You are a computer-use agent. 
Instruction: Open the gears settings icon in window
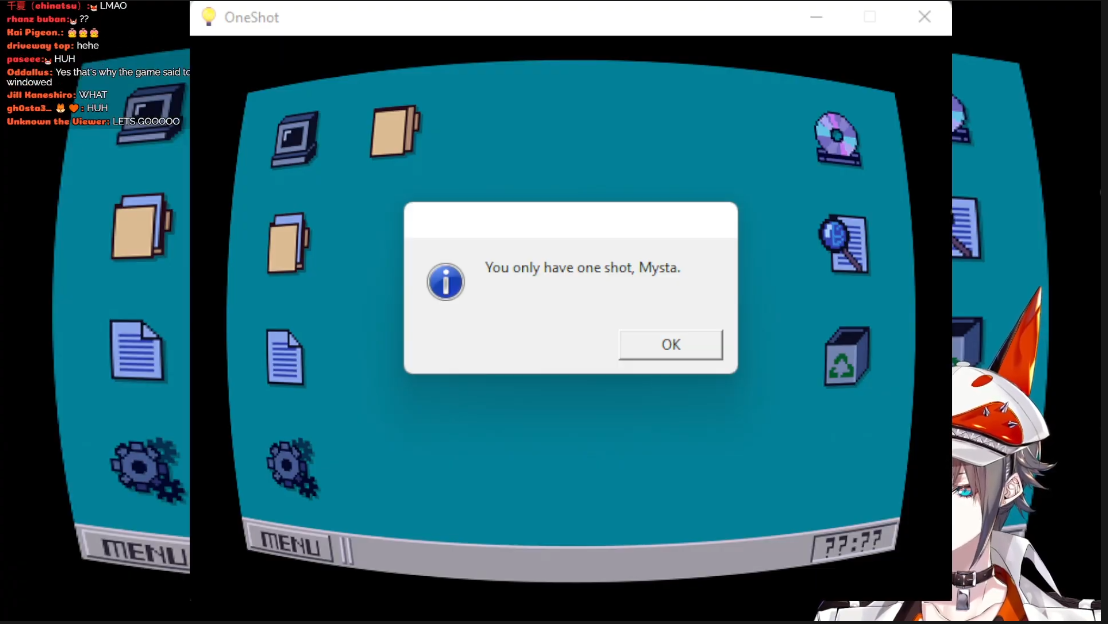click(x=292, y=468)
